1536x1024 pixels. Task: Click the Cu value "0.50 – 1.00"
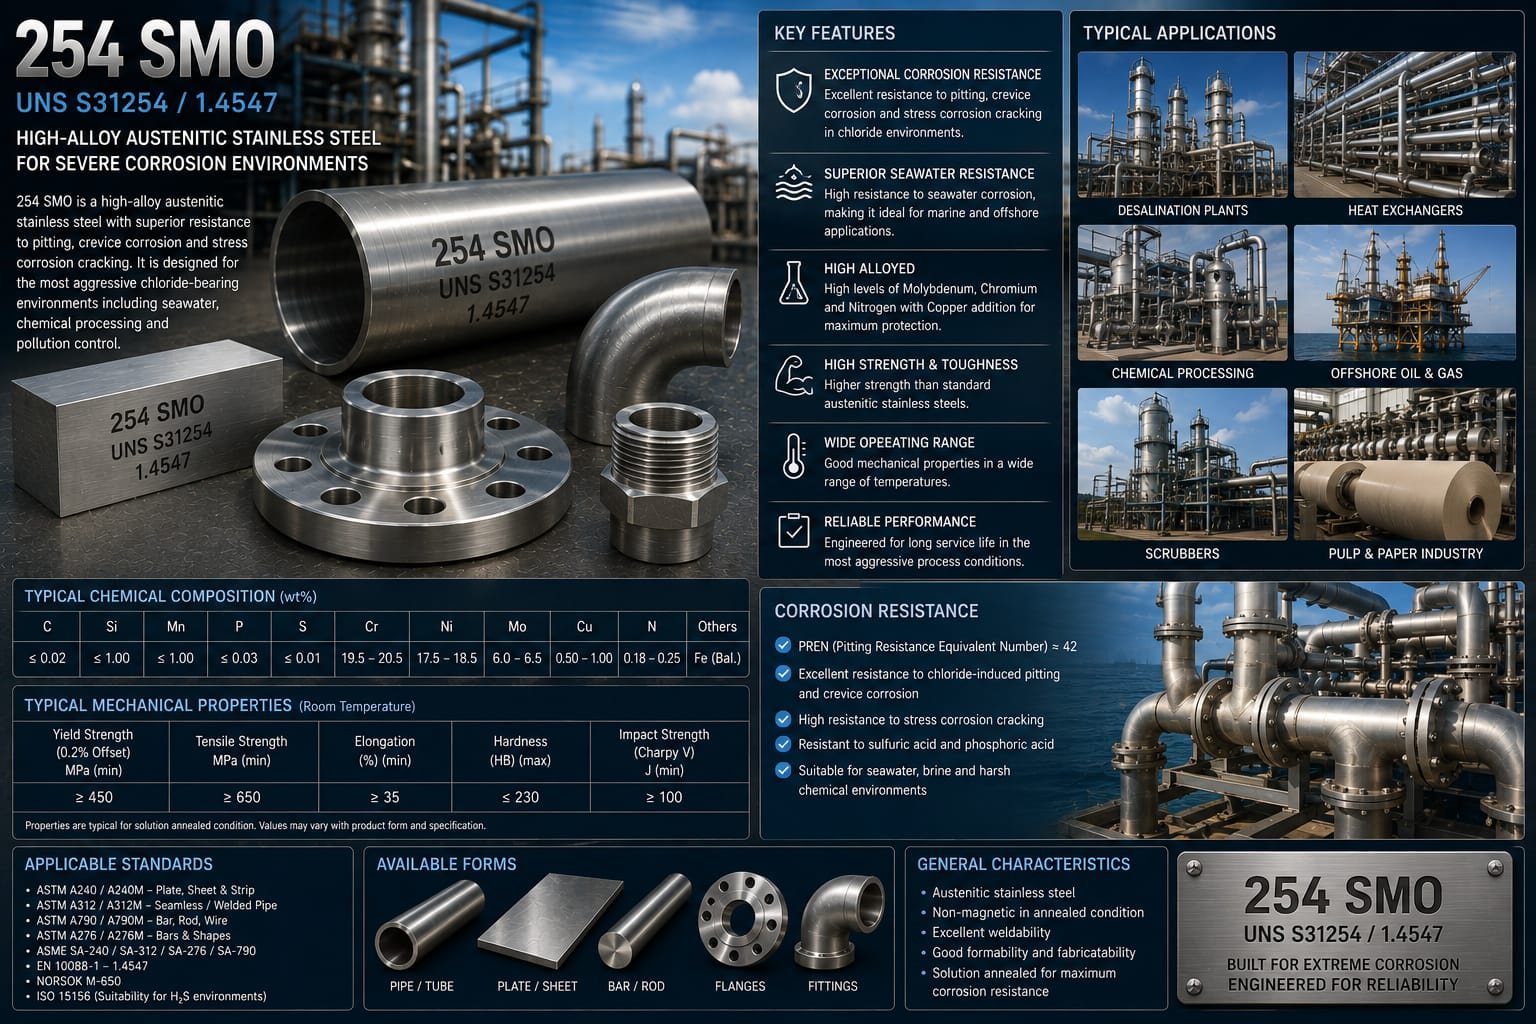(584, 658)
